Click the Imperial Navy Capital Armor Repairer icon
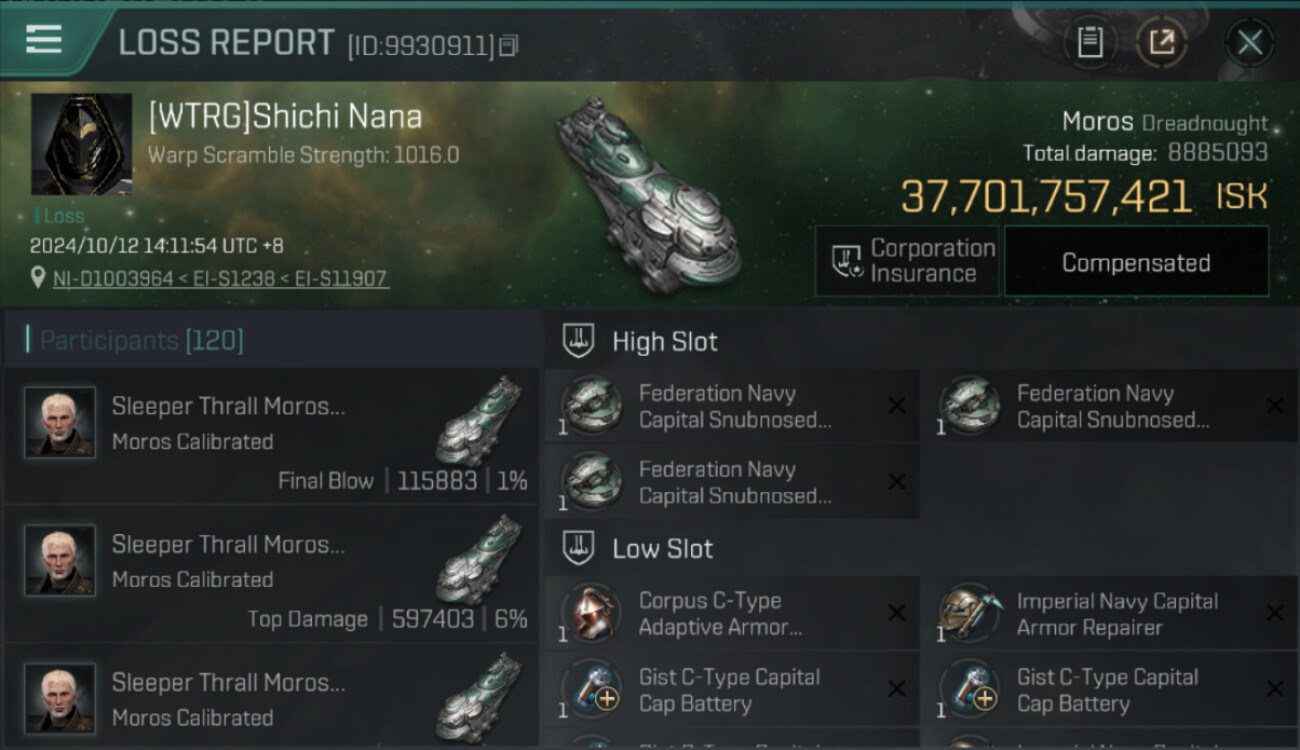Viewport: 1300px width, 750px height. tap(969, 612)
